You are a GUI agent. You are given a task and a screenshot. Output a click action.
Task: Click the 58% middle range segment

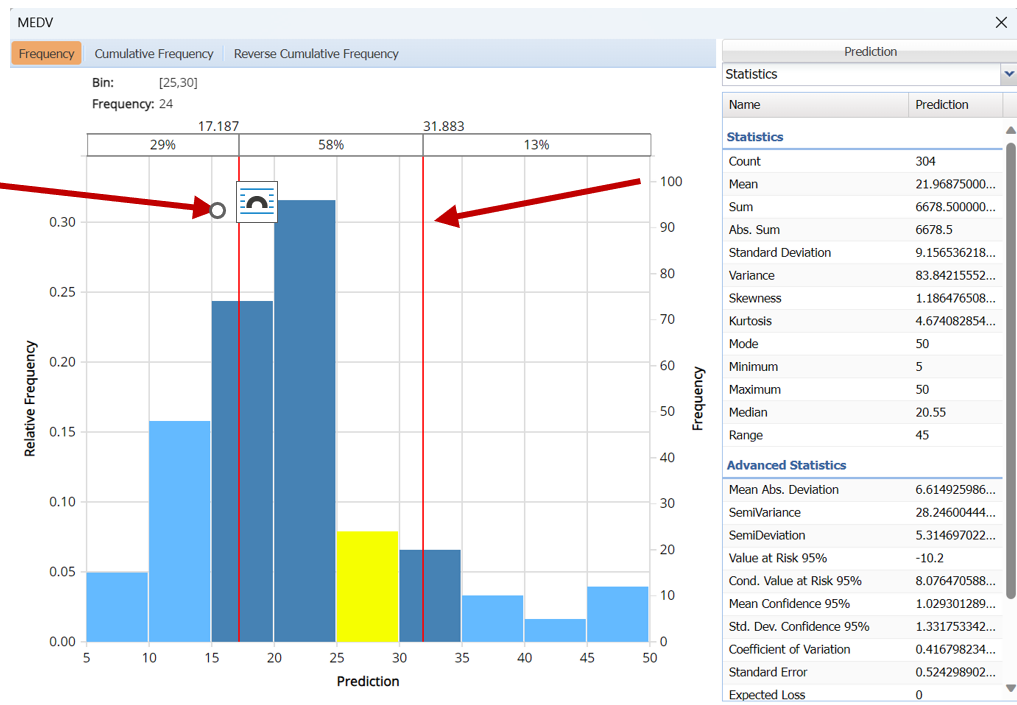click(x=331, y=145)
